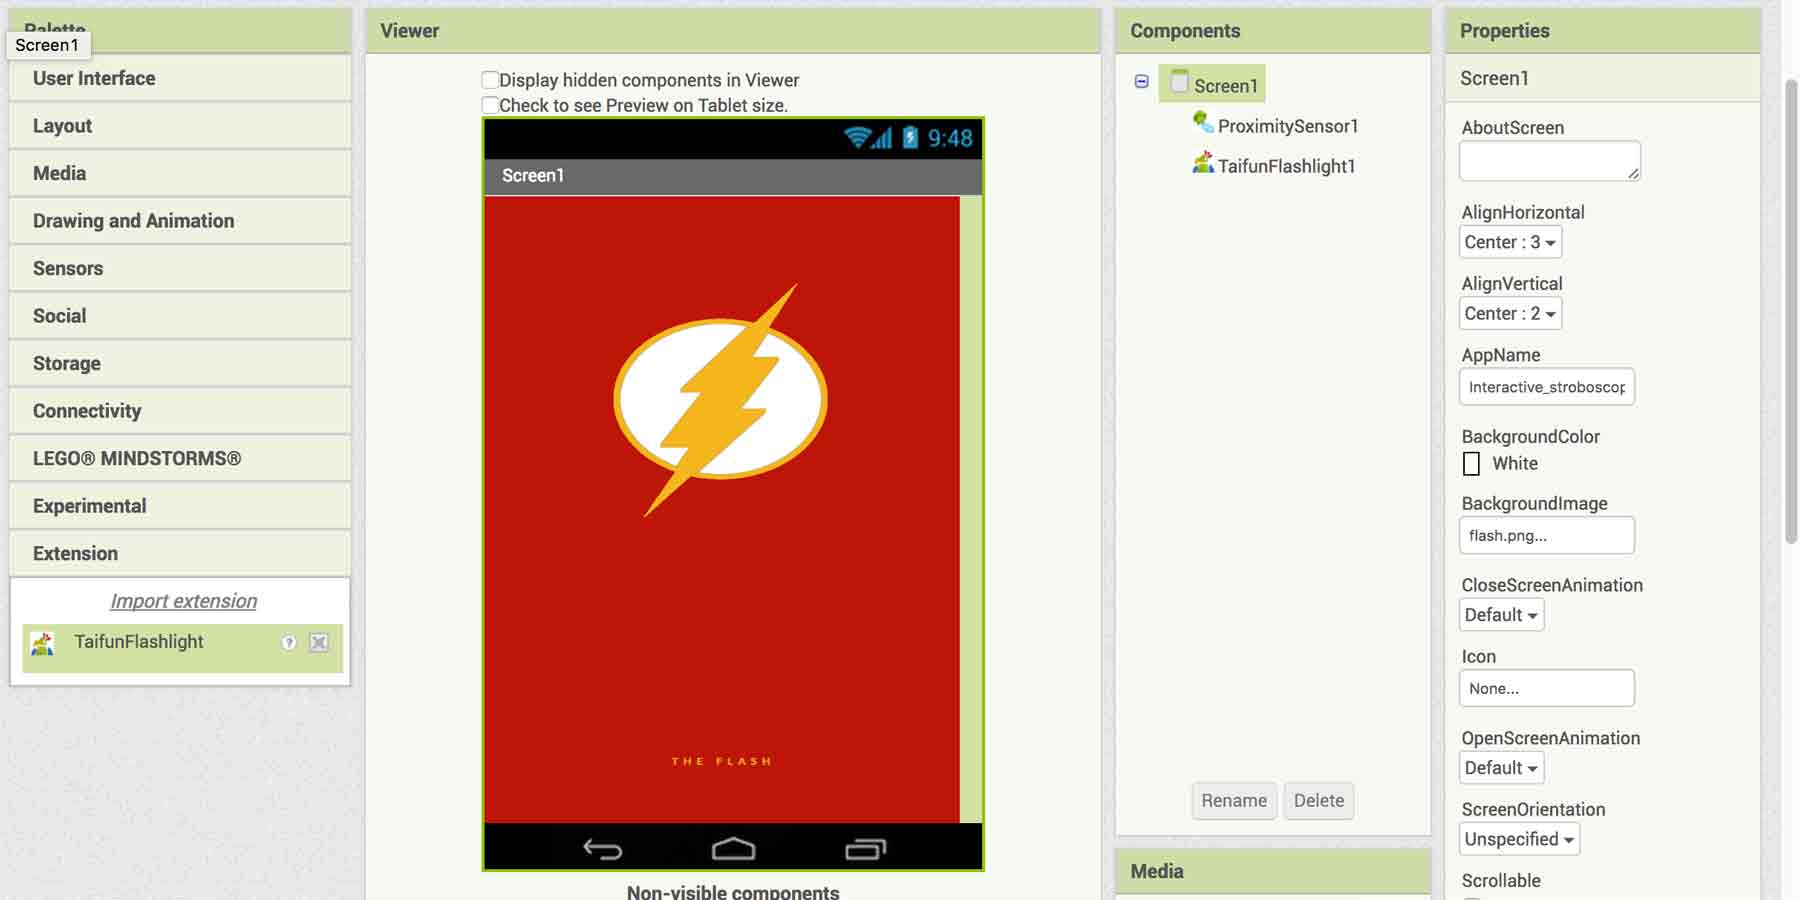This screenshot has width=1800, height=900.
Task: Collapse the Screen1 tree node
Action: click(x=1141, y=82)
